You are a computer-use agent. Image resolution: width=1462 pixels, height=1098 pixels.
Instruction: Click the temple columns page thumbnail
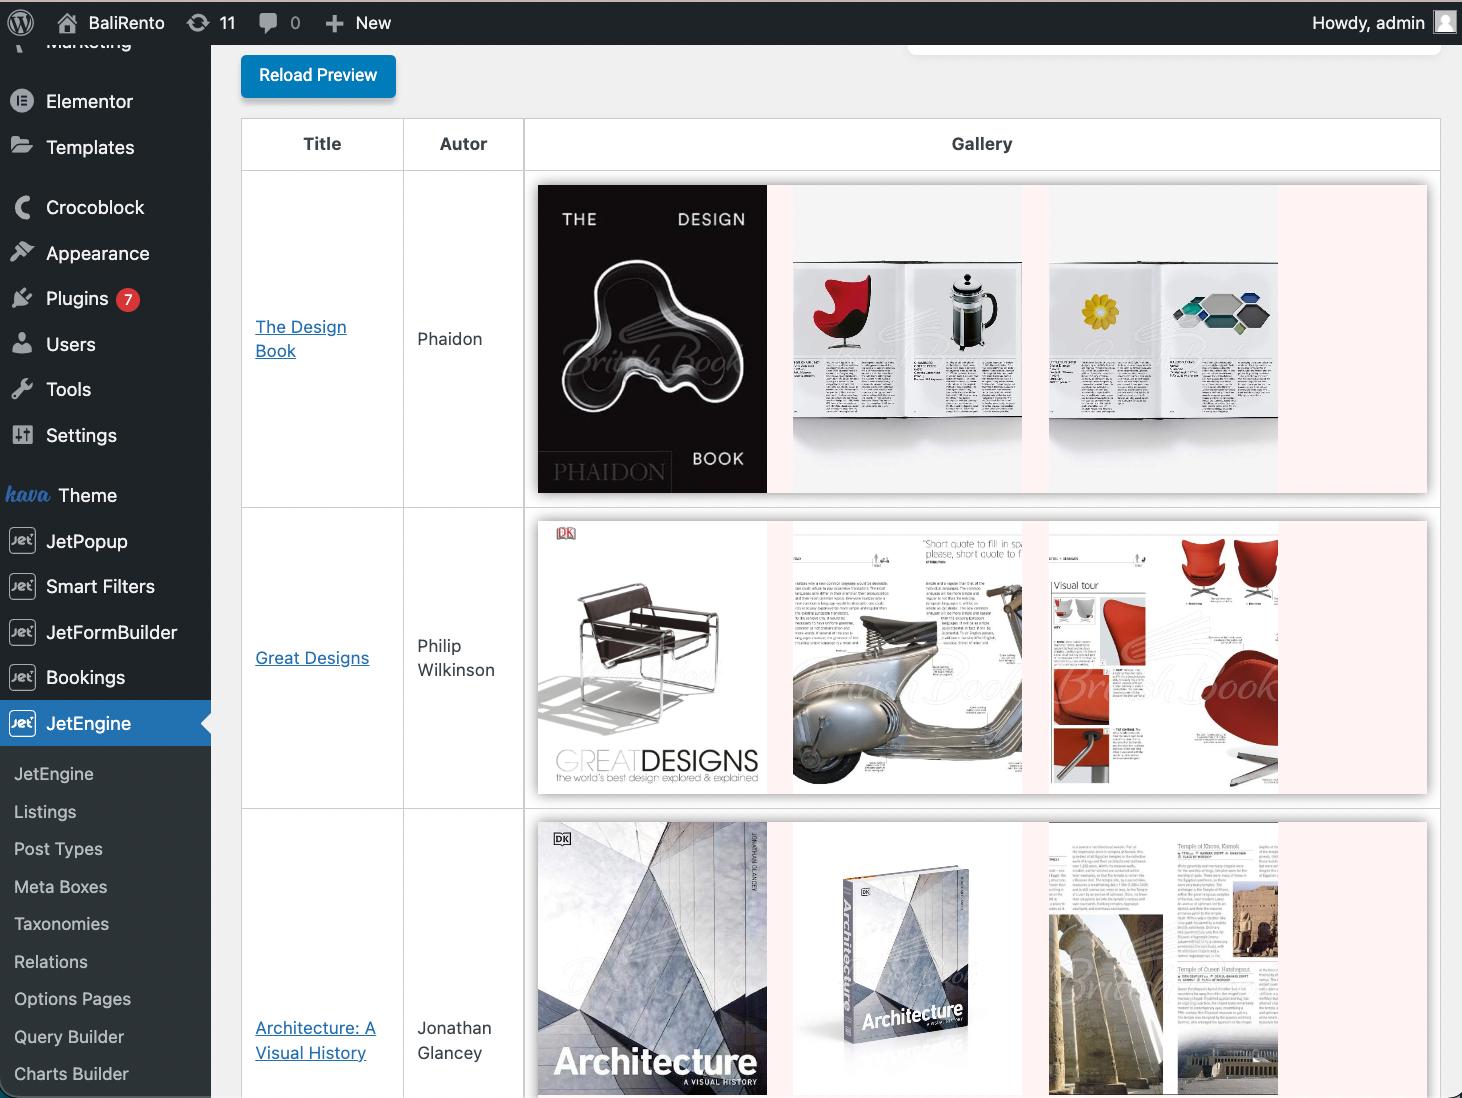1163,960
